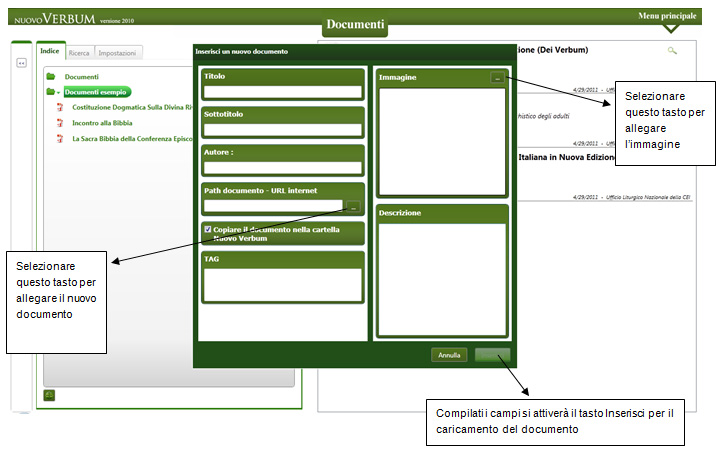Focus the Autore text field
This screenshot has height=452, width=720.
[x=281, y=168]
